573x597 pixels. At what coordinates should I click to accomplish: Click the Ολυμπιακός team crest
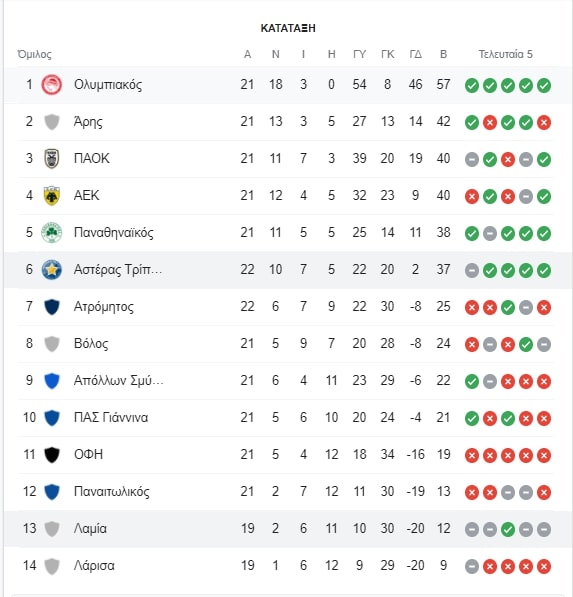tap(52, 85)
